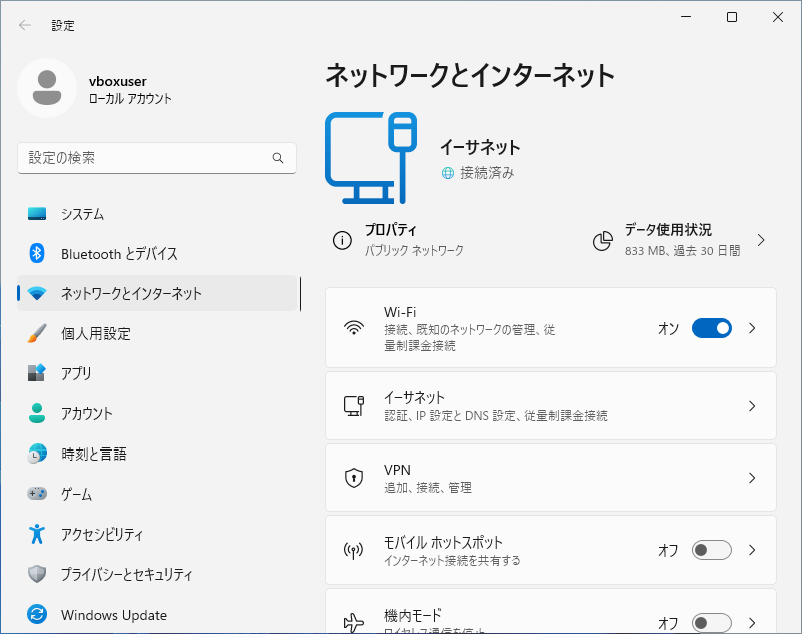
Task: Click the vboxuser profile avatar
Action: coord(47,88)
